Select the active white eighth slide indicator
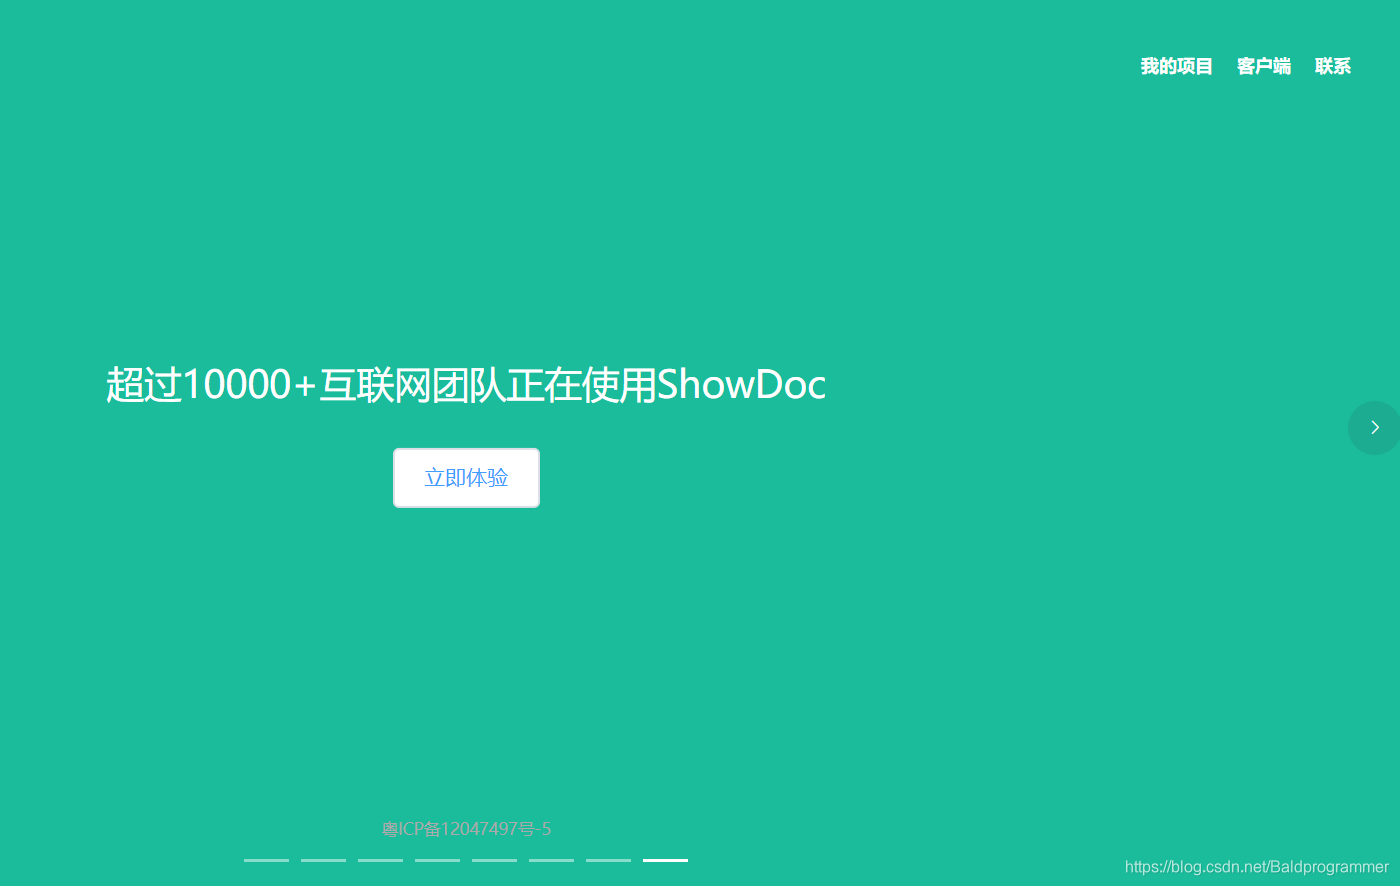 665,860
